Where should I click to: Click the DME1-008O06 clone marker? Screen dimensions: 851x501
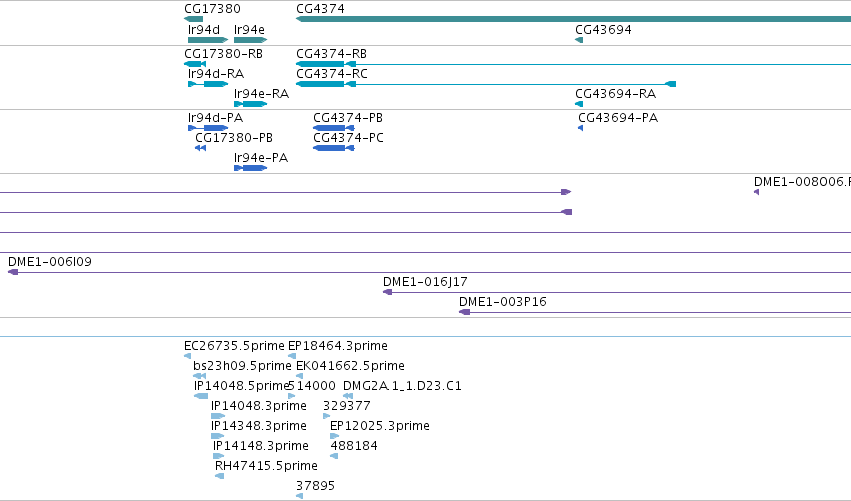[x=756, y=192]
